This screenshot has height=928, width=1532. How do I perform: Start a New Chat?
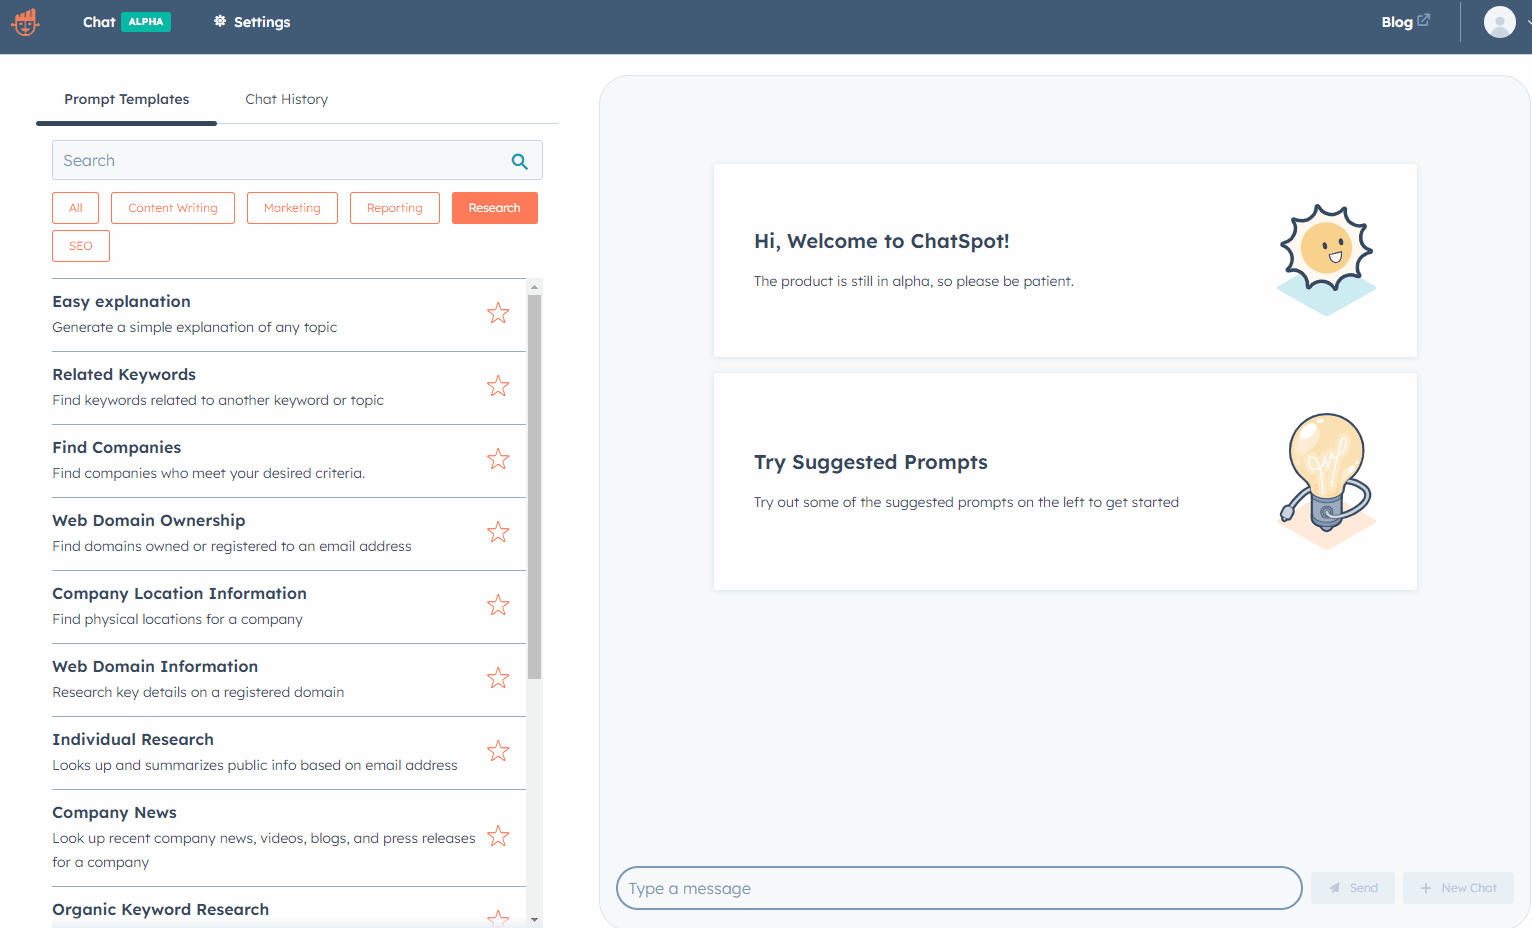coord(1458,888)
